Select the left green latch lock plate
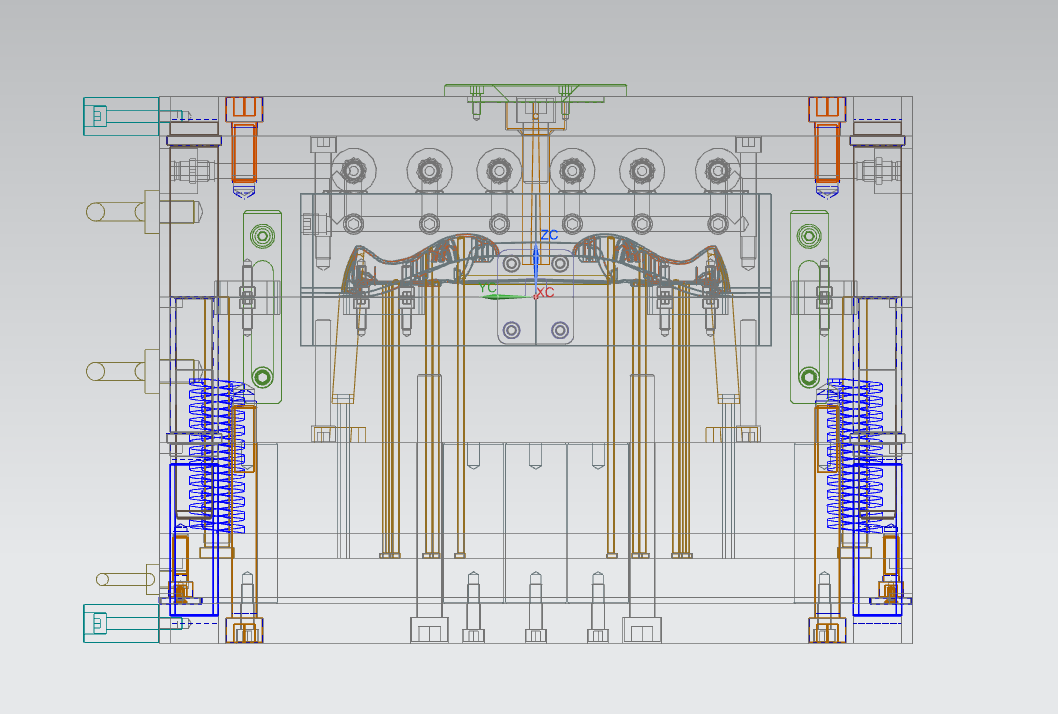This screenshot has height=714, width=1058. 262,307
